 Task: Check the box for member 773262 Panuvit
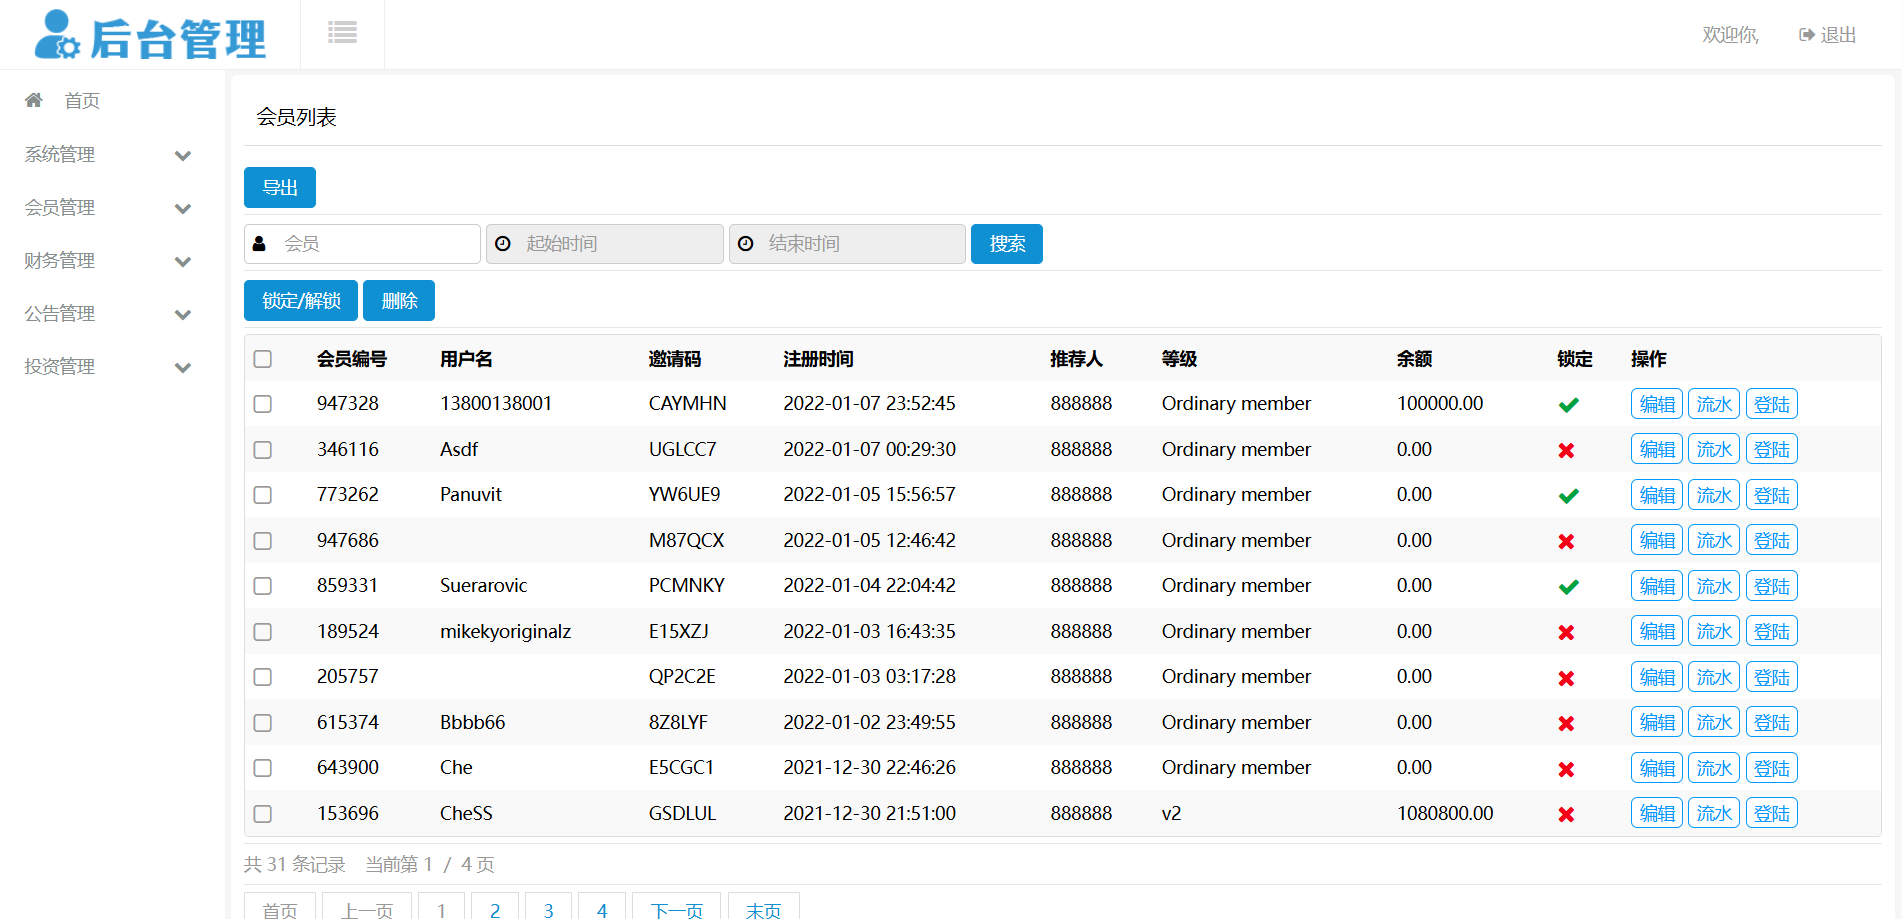263,495
